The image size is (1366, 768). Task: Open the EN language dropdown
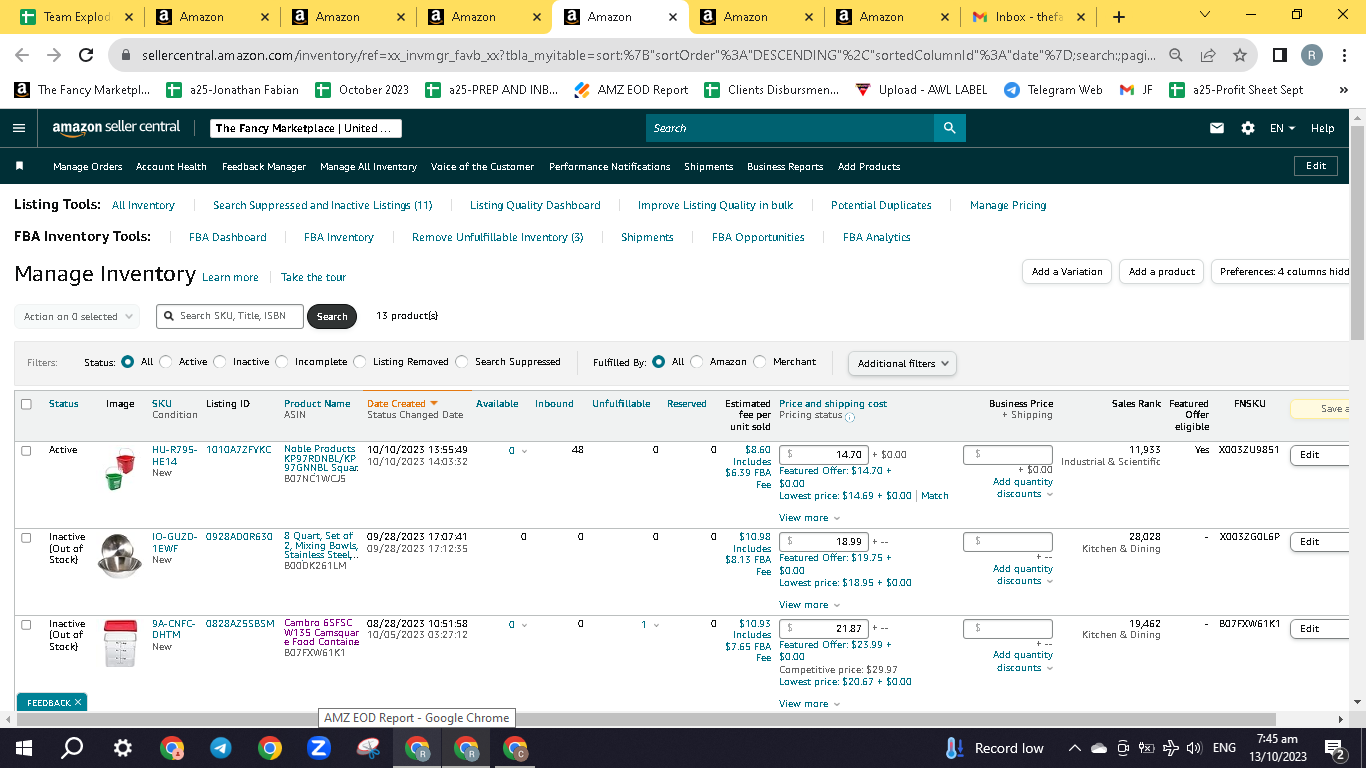[1282, 128]
